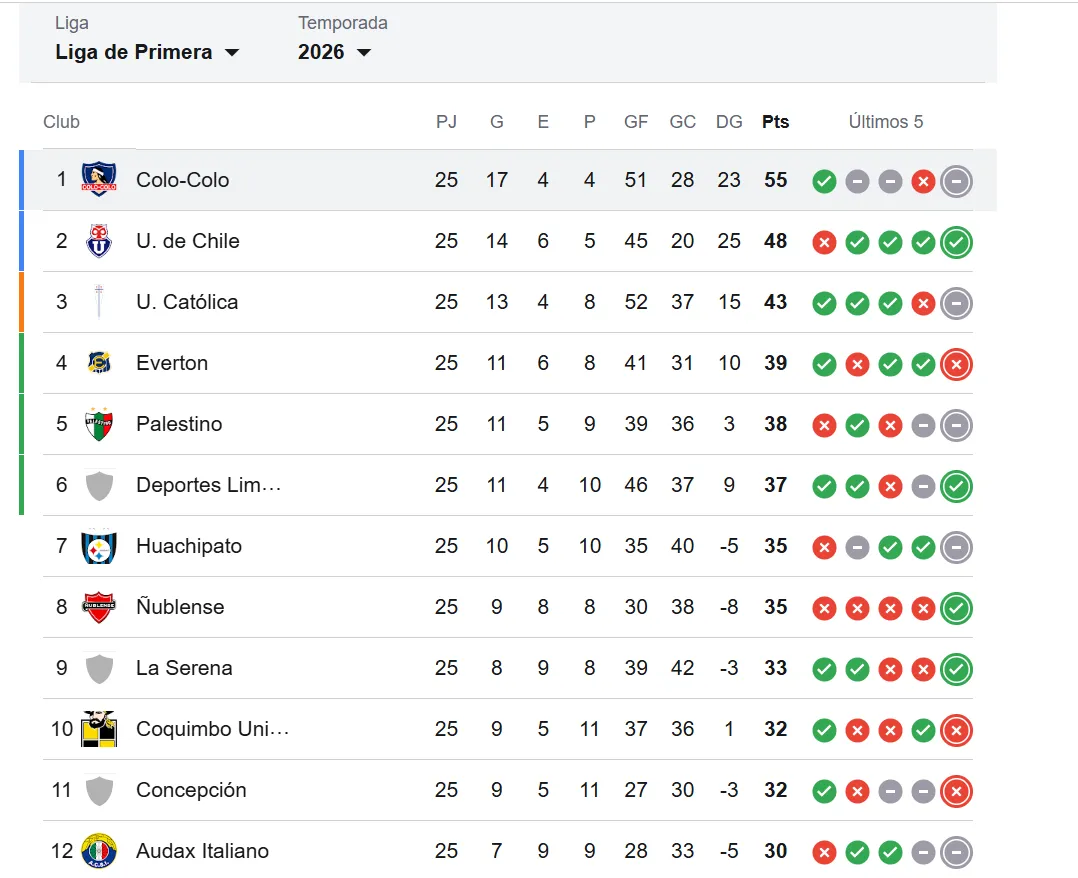Screen dimensions: 1078x878
Task: Select the Huachipato club crest
Action: [99, 546]
